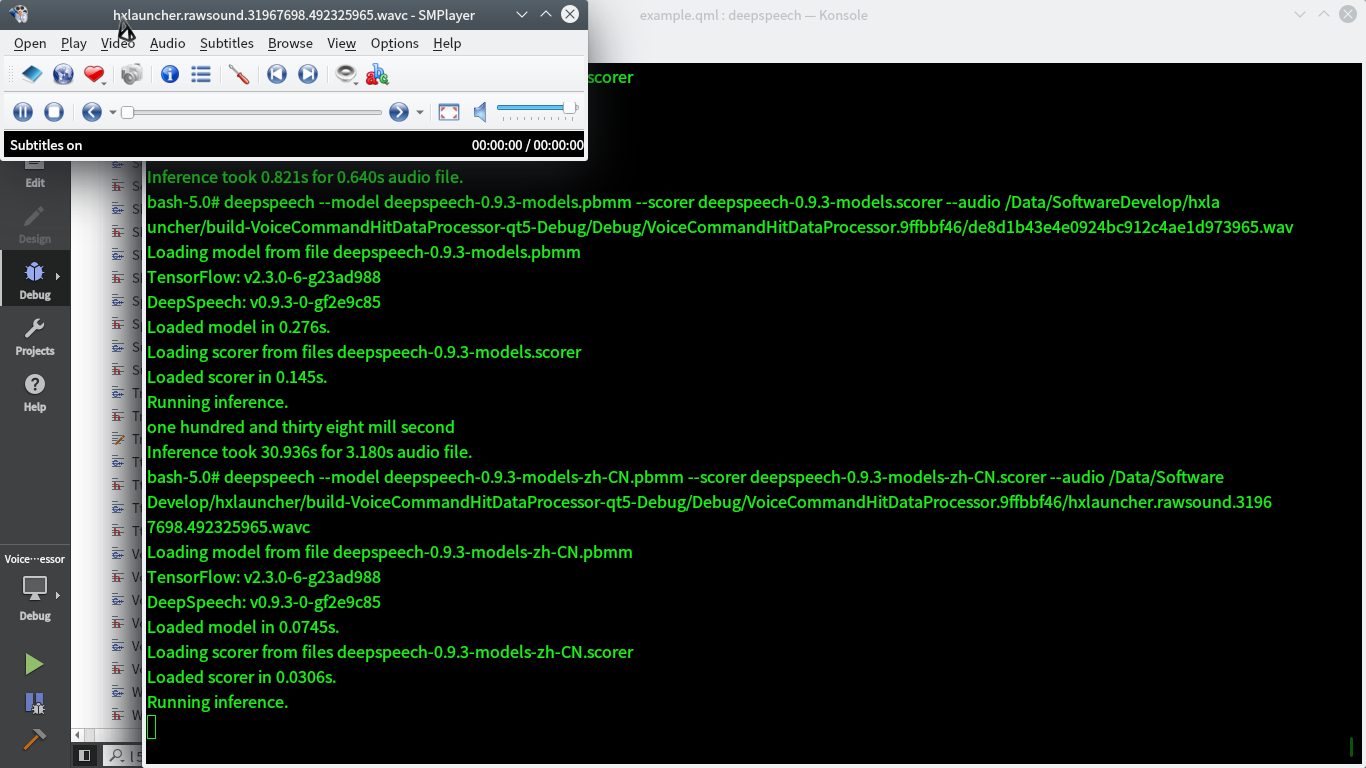Open the Subtitles menu in SMPlayer
The width and height of the screenshot is (1366, 768).
(227, 43)
